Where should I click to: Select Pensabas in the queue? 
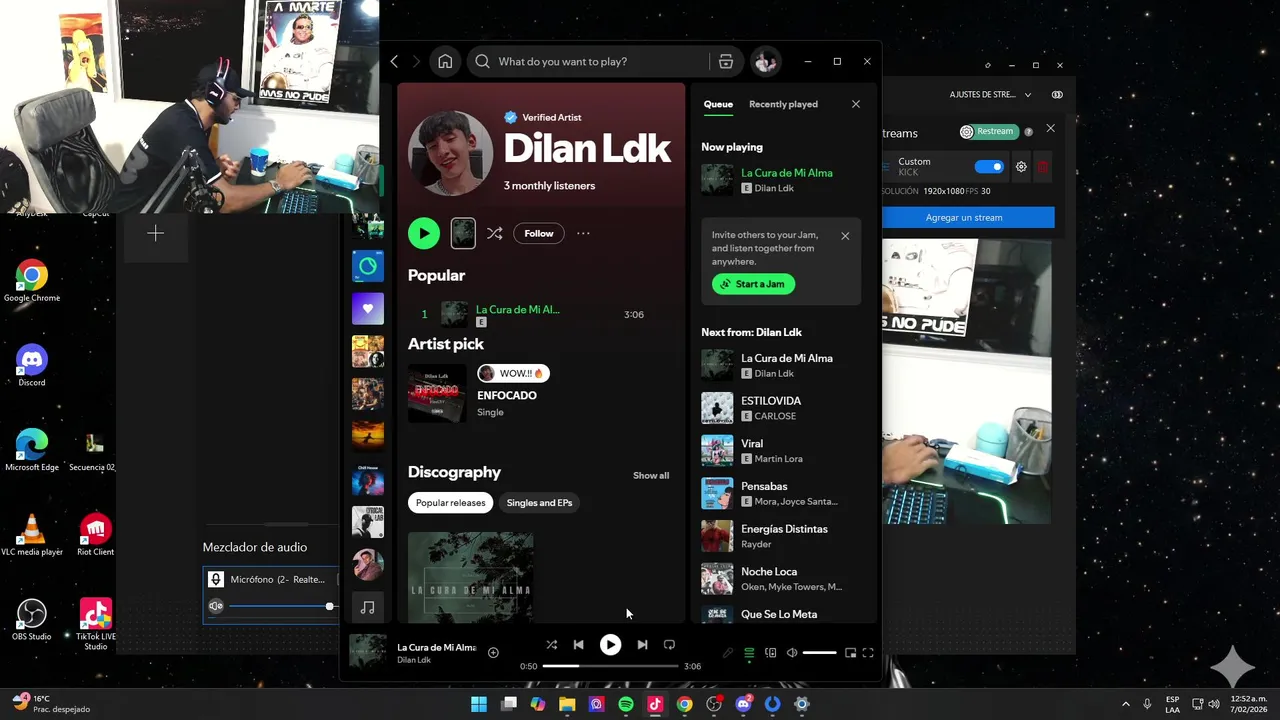coord(780,494)
